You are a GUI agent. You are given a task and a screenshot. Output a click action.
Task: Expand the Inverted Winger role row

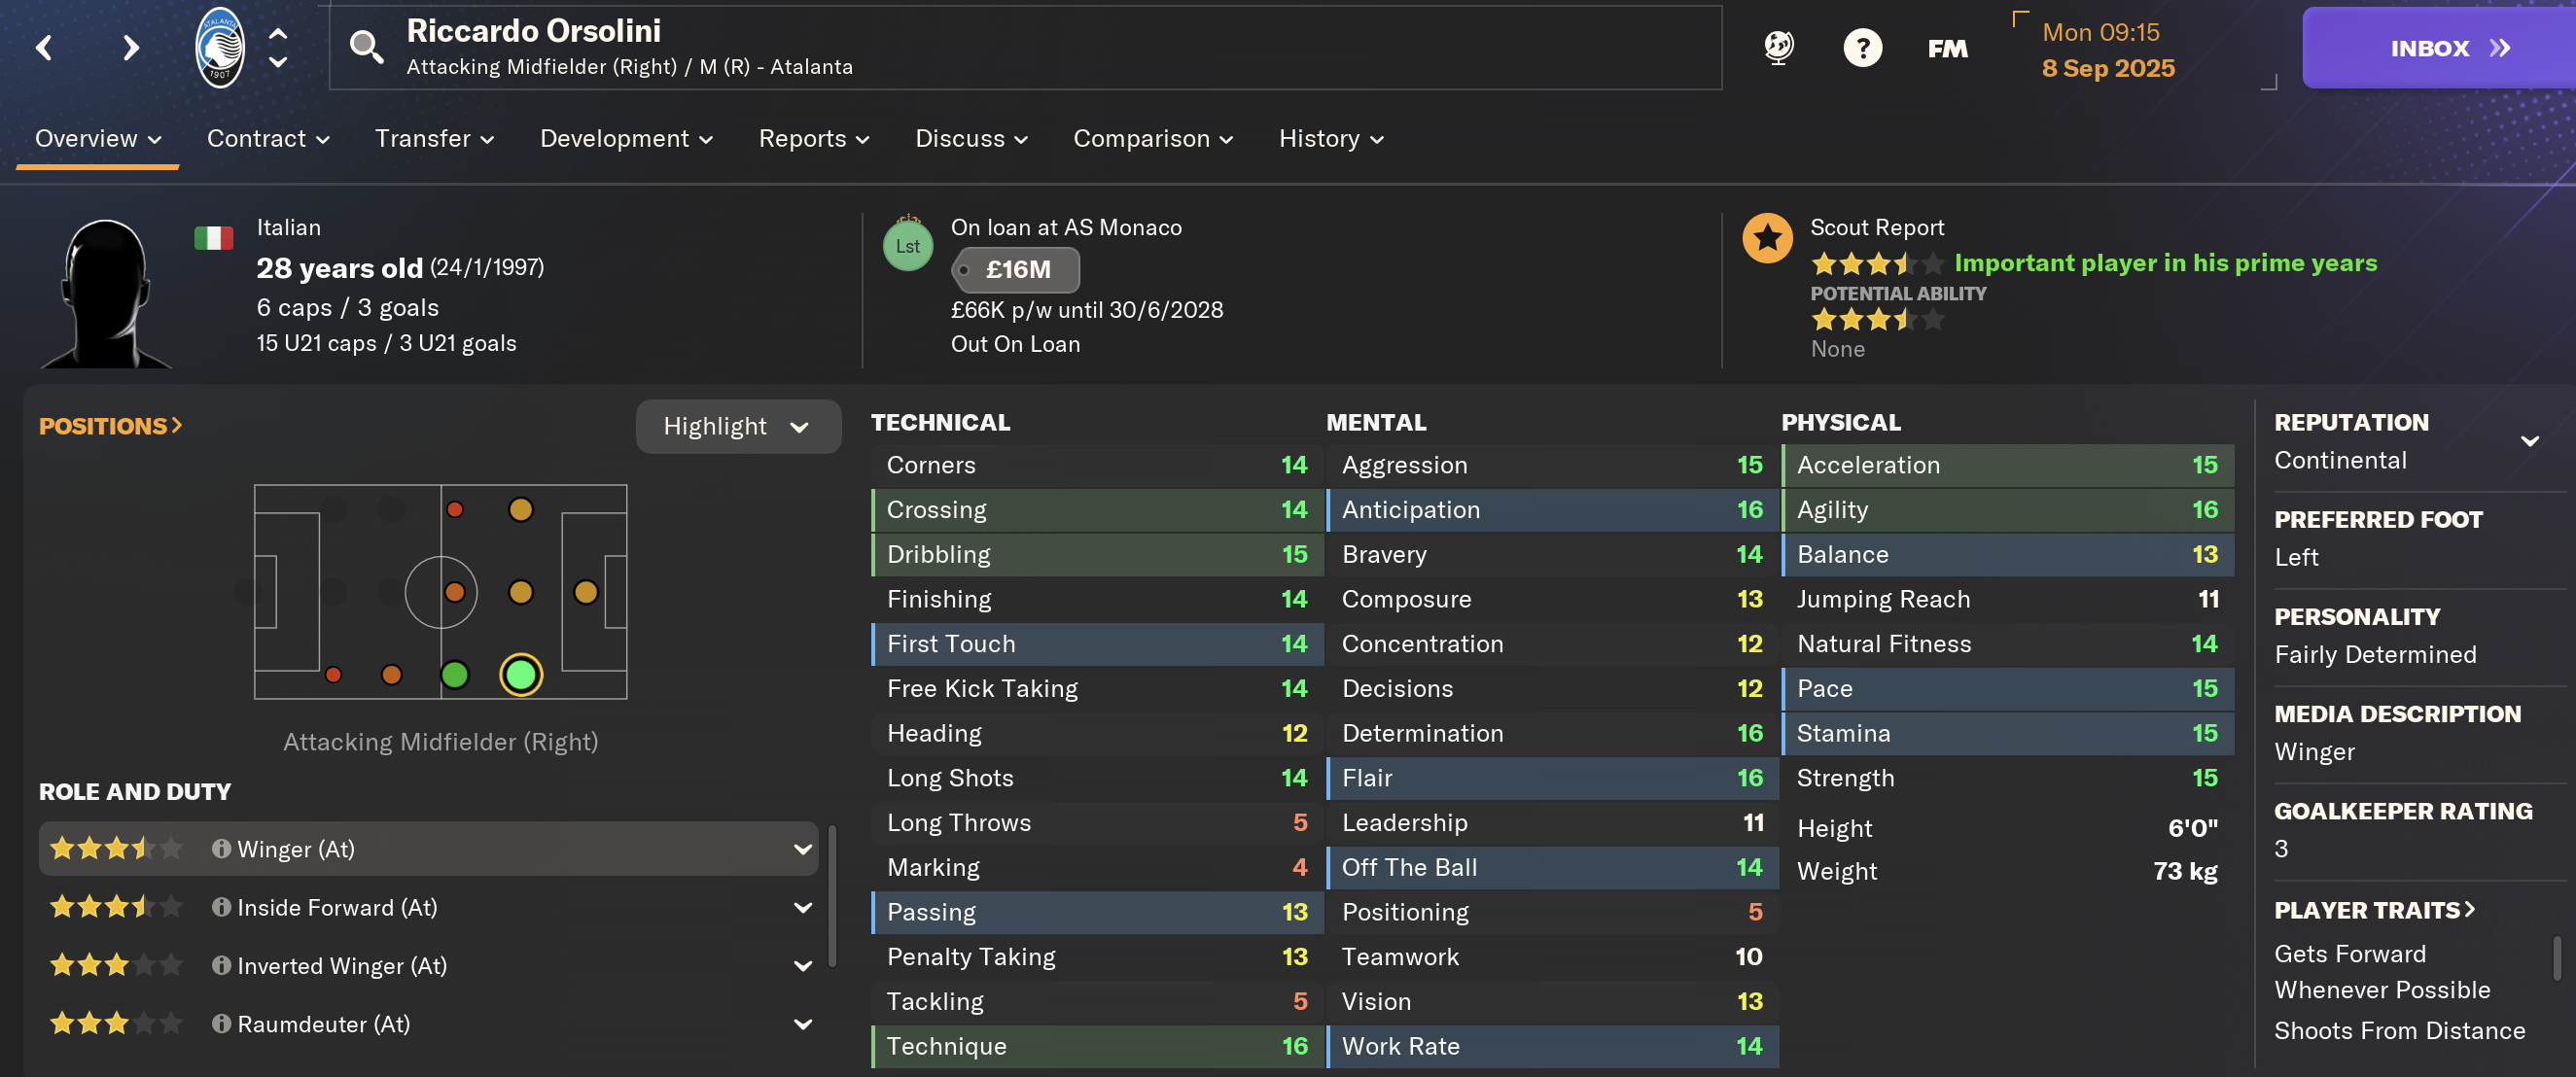[802, 966]
